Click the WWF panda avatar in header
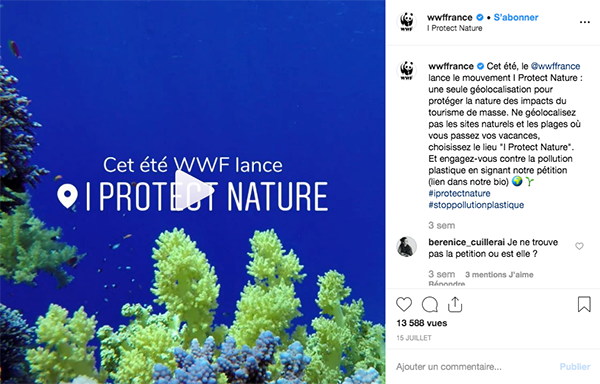Image resolution: width=600 pixels, height=384 pixels. [406, 21]
